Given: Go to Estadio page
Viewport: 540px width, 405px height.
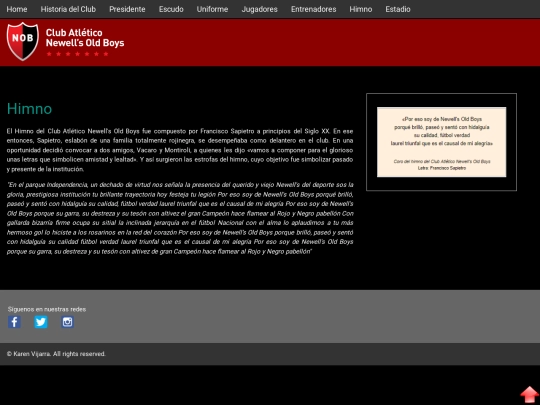Looking at the screenshot, I should (398, 9).
